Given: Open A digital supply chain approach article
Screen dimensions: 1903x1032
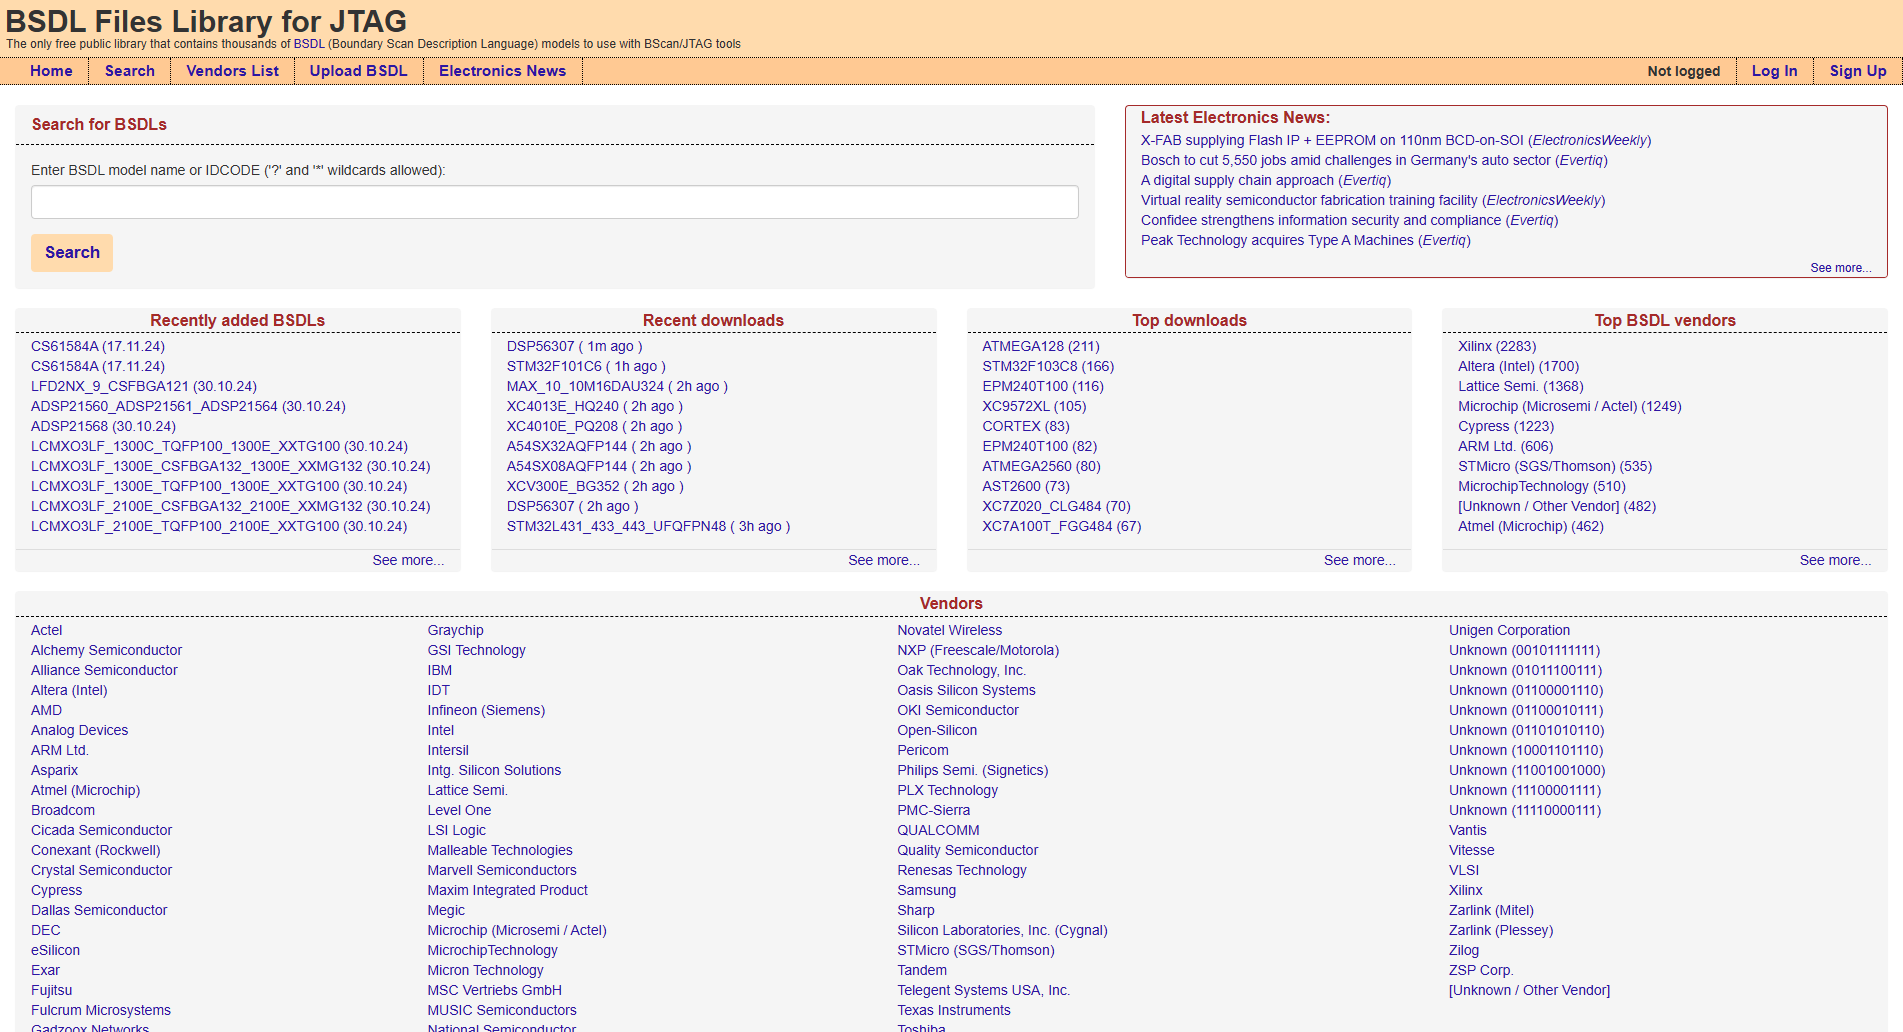Looking at the screenshot, I should click(x=1266, y=180).
